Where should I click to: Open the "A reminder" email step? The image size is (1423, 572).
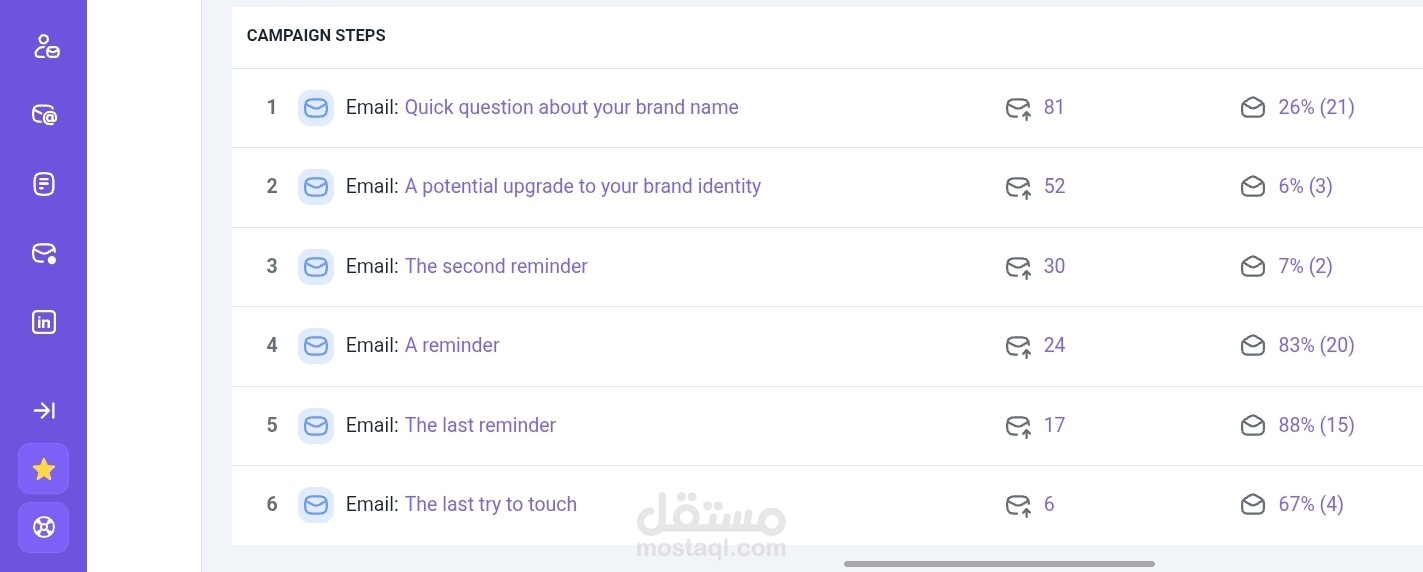451,345
